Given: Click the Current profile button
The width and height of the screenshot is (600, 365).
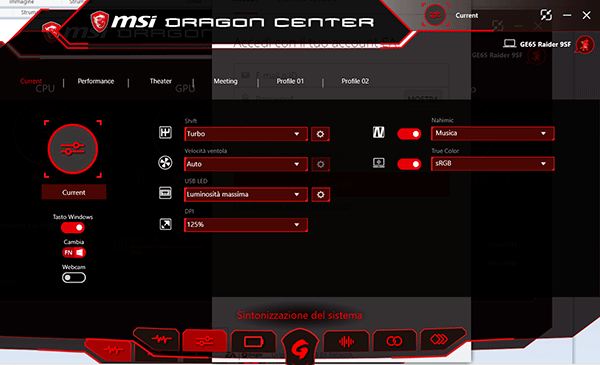Looking at the screenshot, I should pos(74,192).
